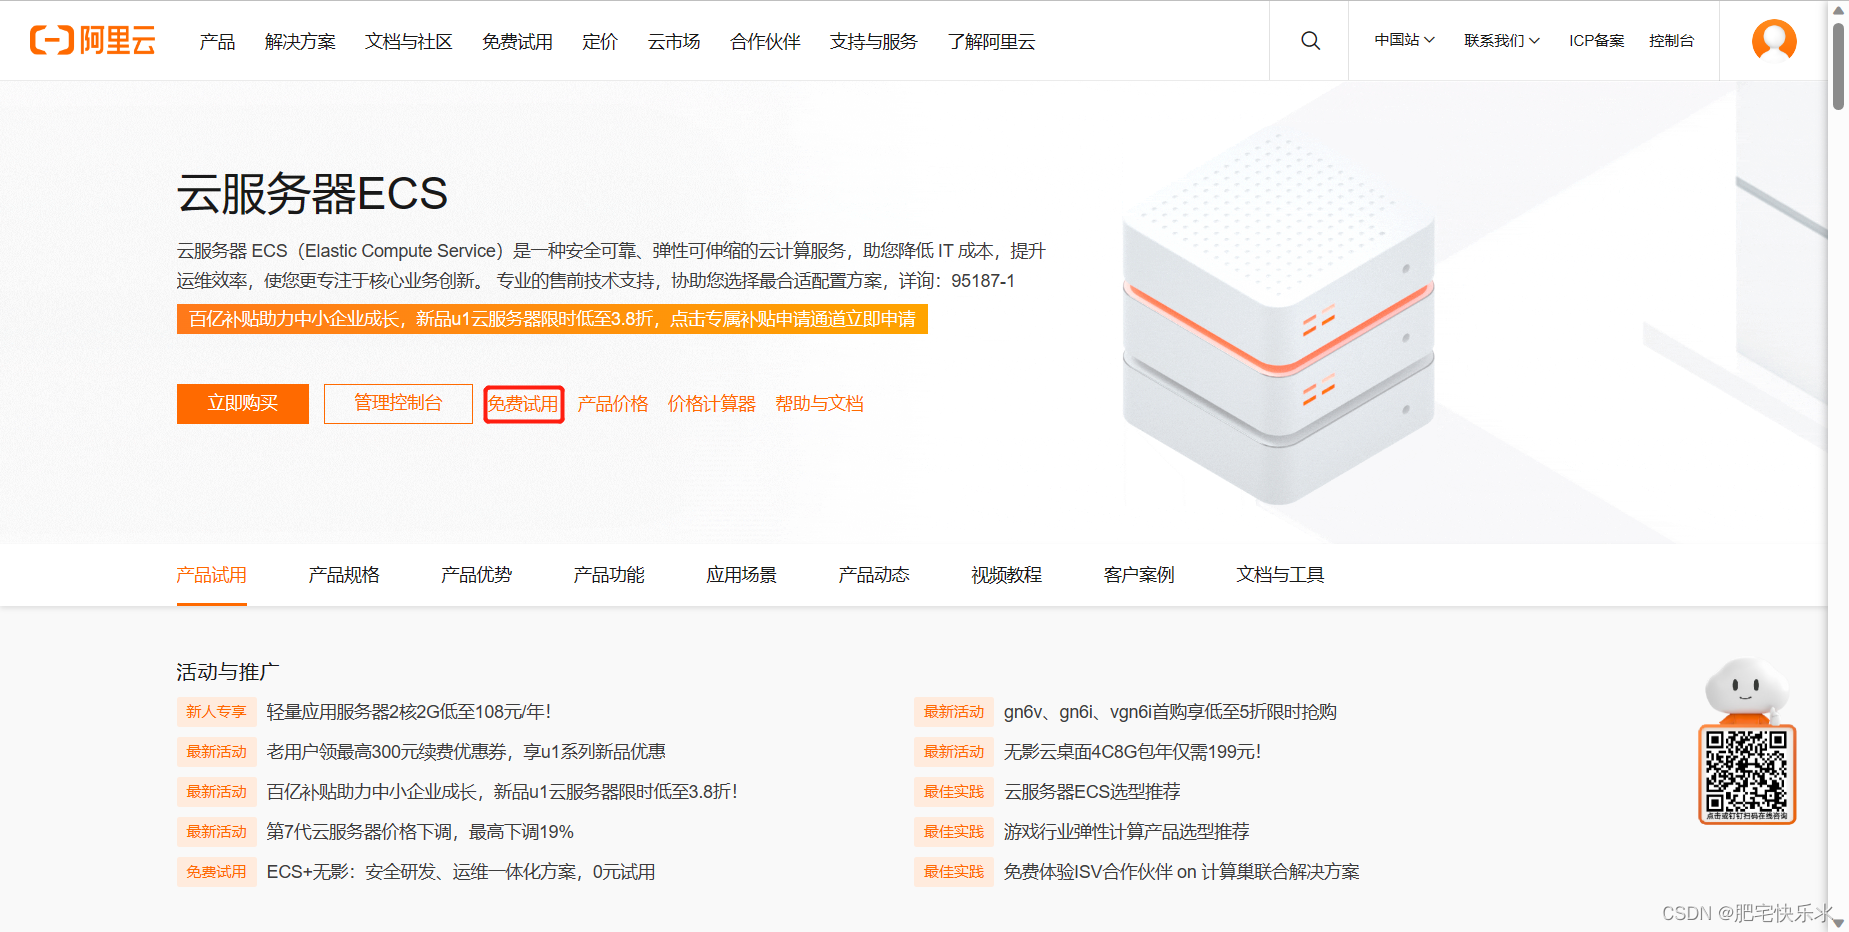Open the 价格计算器 link
The image size is (1849, 932).
(712, 404)
